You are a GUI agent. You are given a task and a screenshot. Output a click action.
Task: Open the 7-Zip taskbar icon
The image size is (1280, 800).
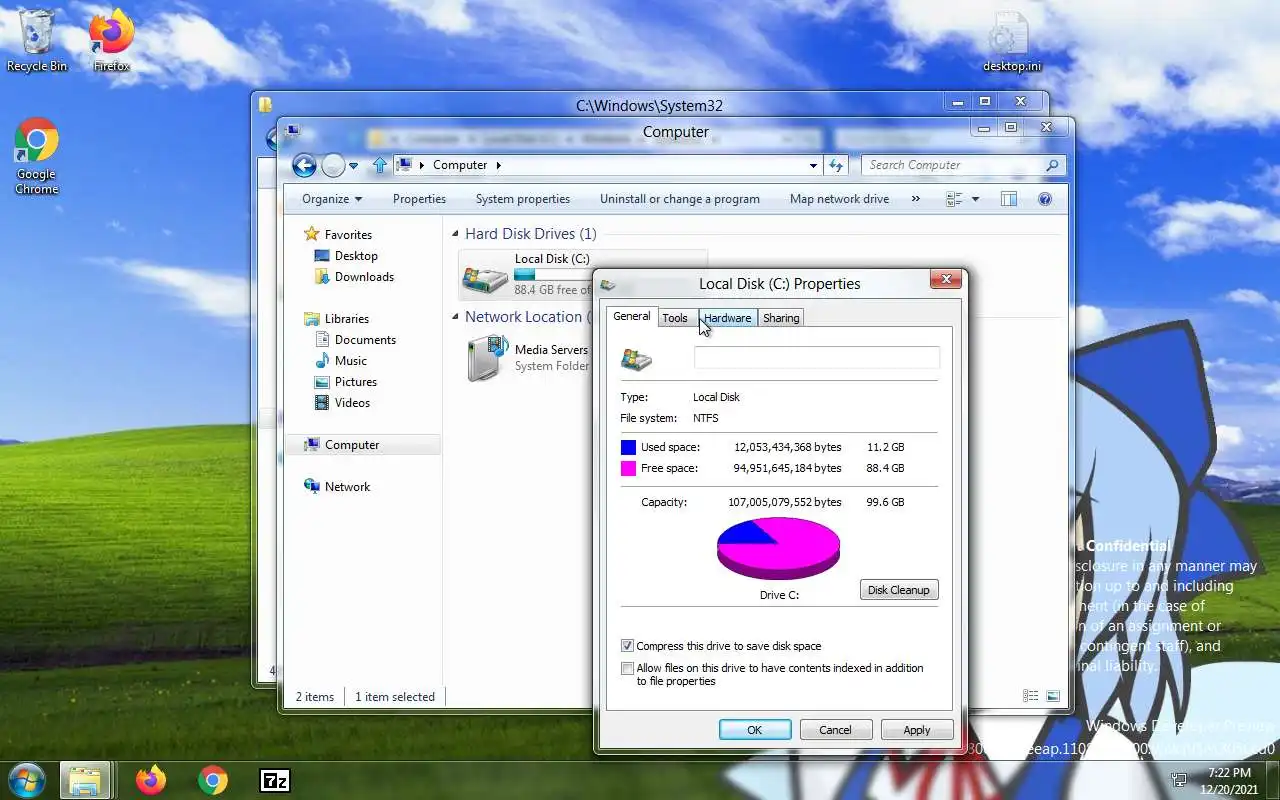tap(274, 780)
